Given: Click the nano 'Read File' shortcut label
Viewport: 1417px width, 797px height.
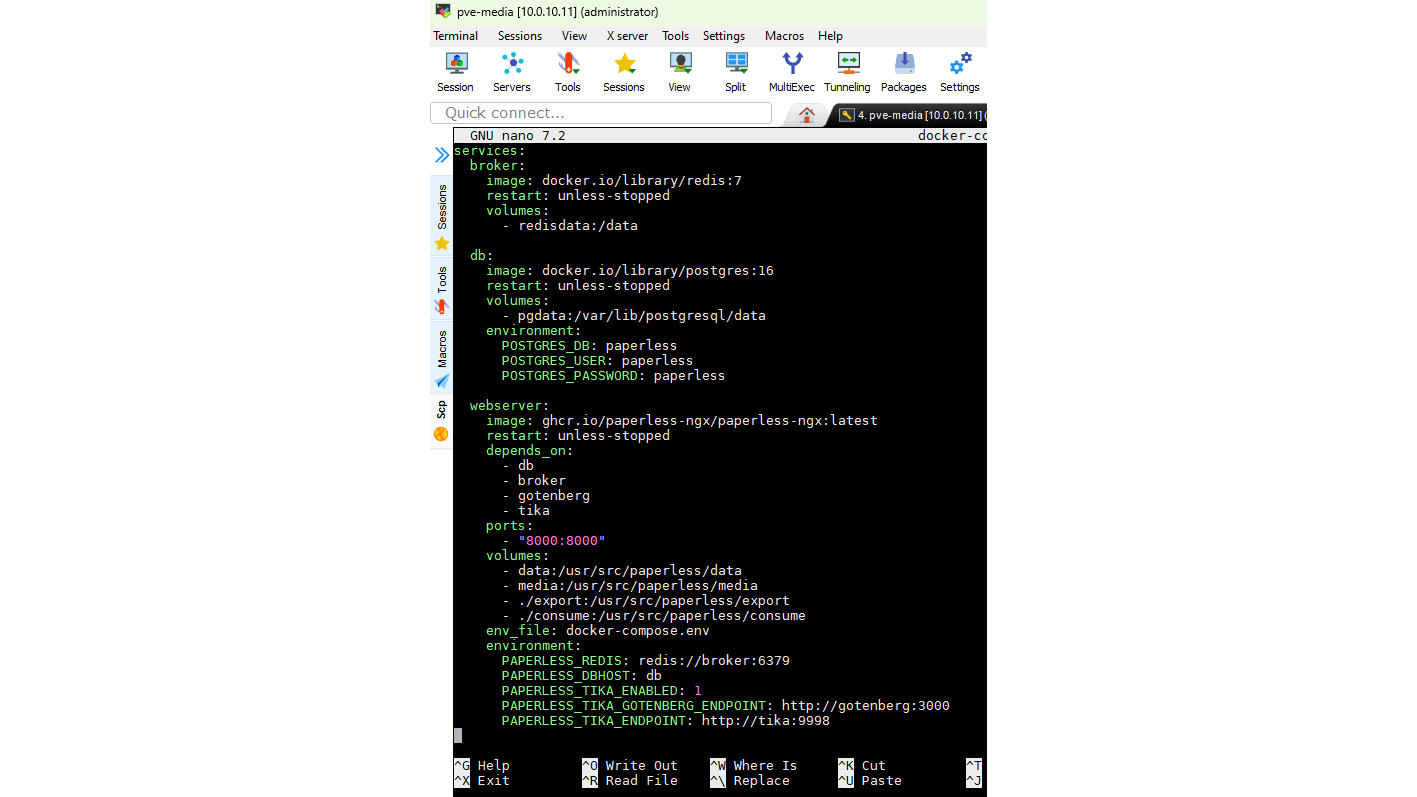Looking at the screenshot, I should [x=642, y=781].
